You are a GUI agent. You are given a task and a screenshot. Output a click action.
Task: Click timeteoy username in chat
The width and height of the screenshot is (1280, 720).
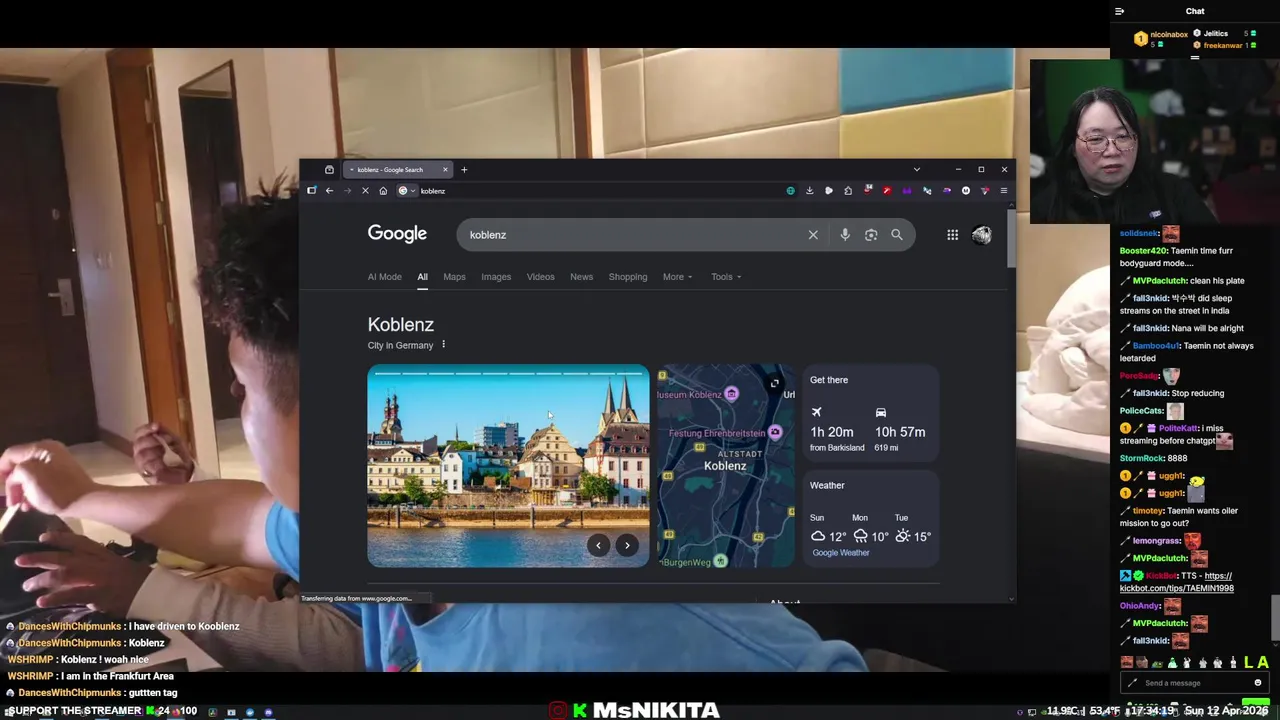(x=1148, y=511)
